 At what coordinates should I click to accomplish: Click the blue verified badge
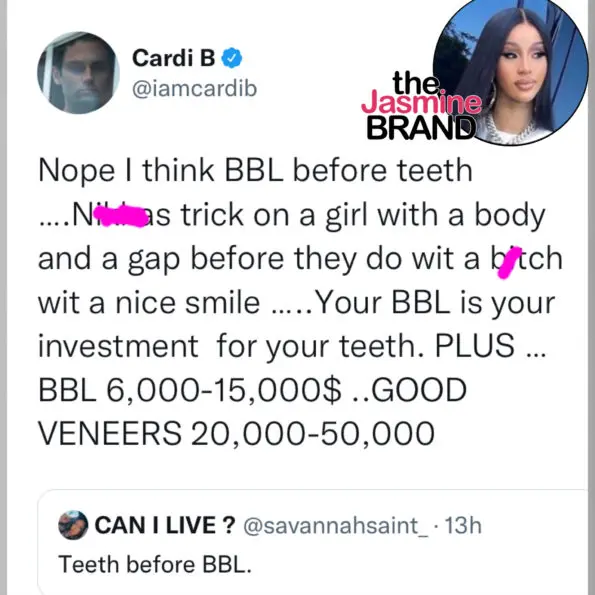point(232,58)
